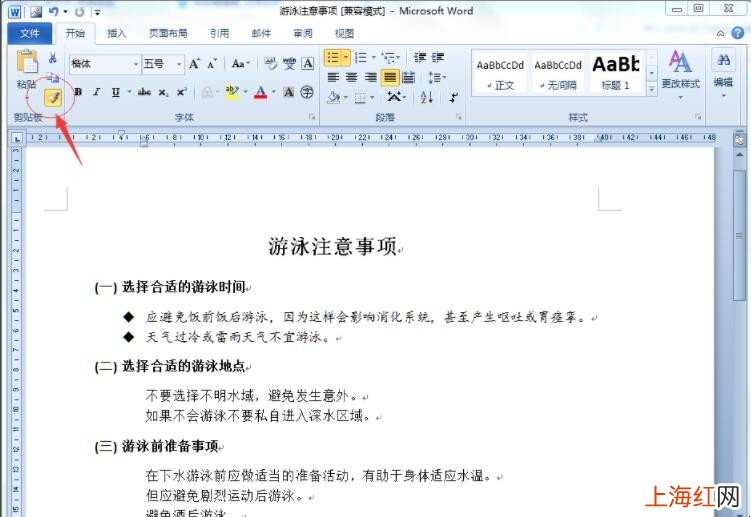Switch to the References tab
Image resolution: width=751 pixels, height=517 pixels.
point(219,33)
